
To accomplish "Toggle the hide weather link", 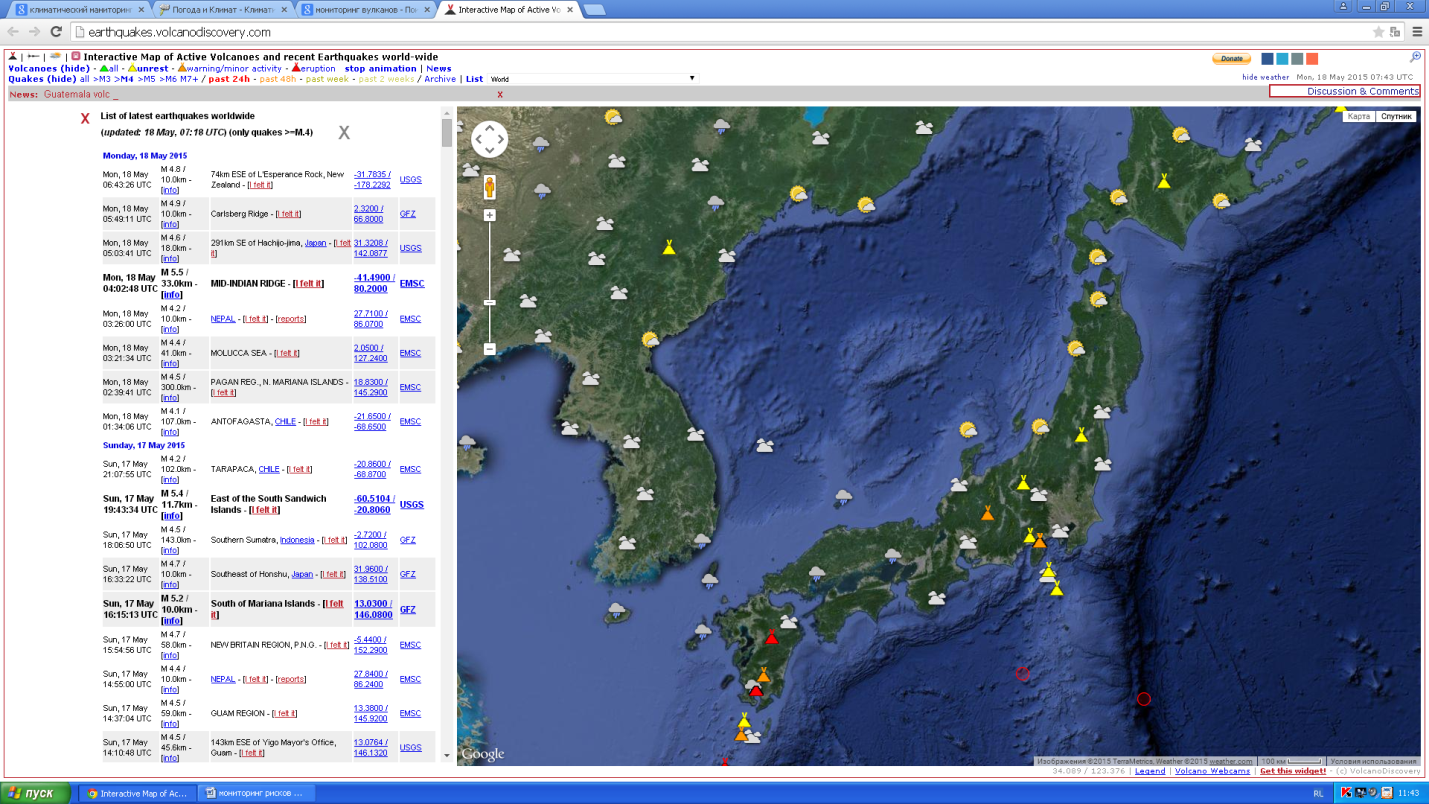I will 1266,77.
